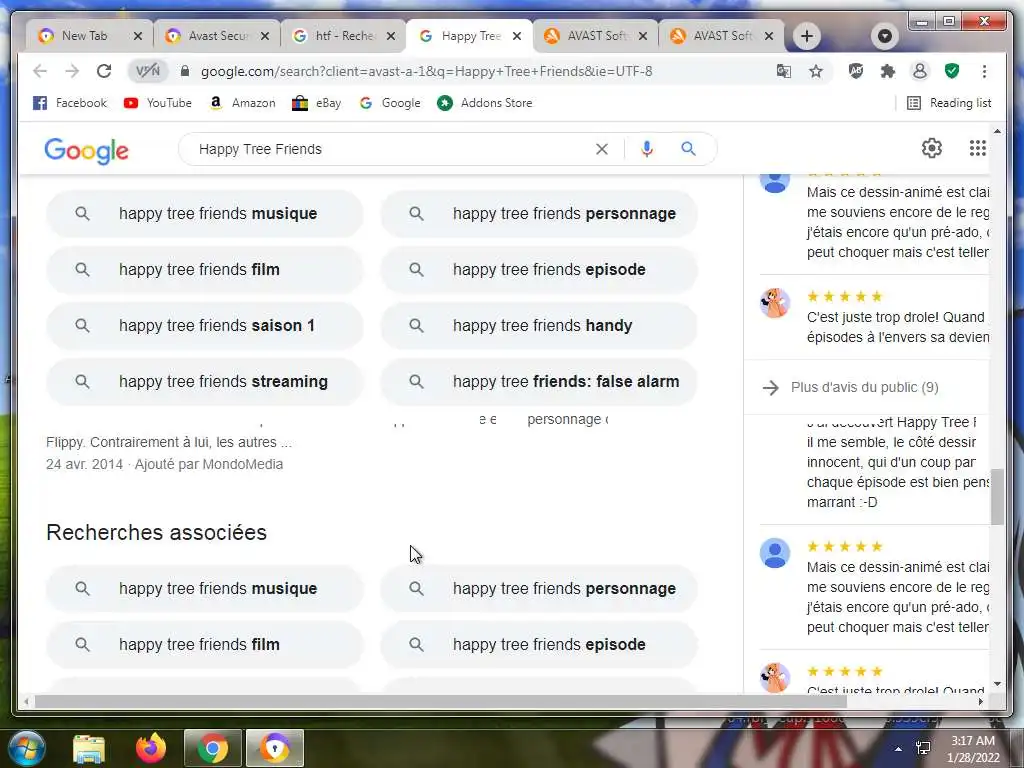Open Avast Secure Browser taskbar icon
The height and width of the screenshot is (768, 1024).
(x=275, y=748)
